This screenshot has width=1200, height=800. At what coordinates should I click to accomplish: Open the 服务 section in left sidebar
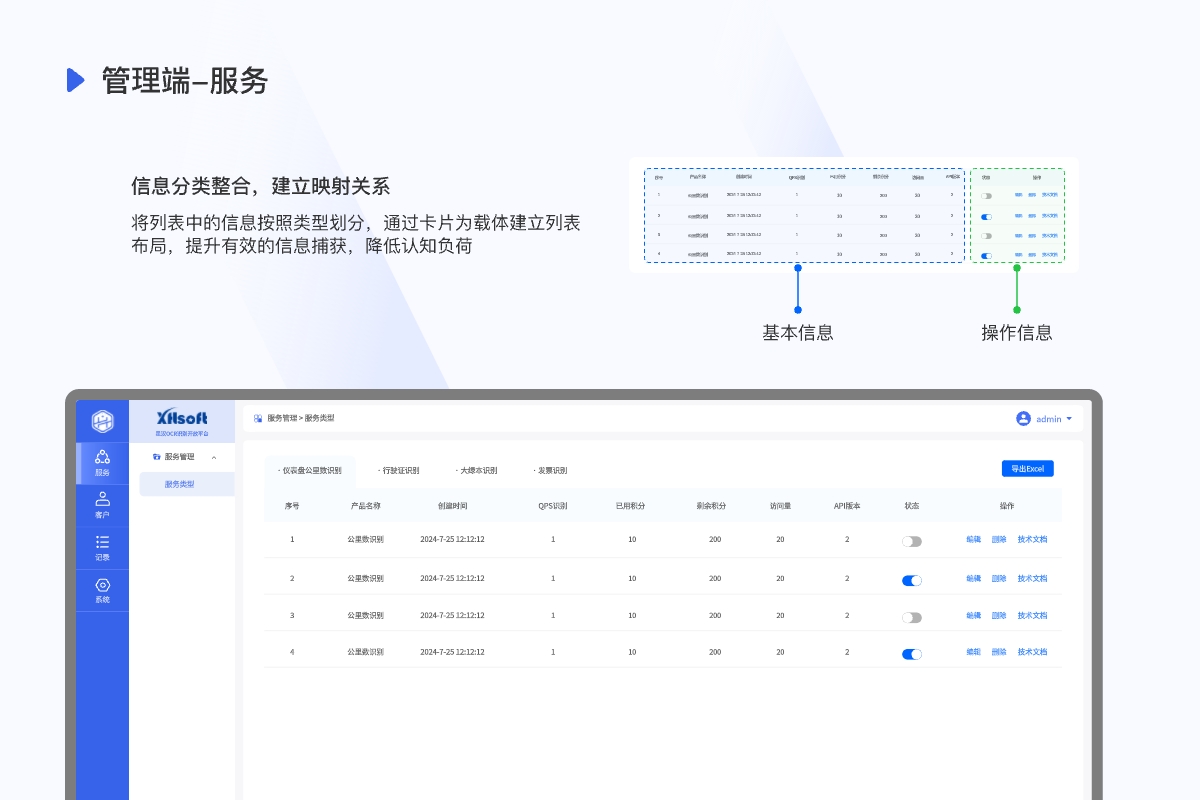(x=102, y=463)
